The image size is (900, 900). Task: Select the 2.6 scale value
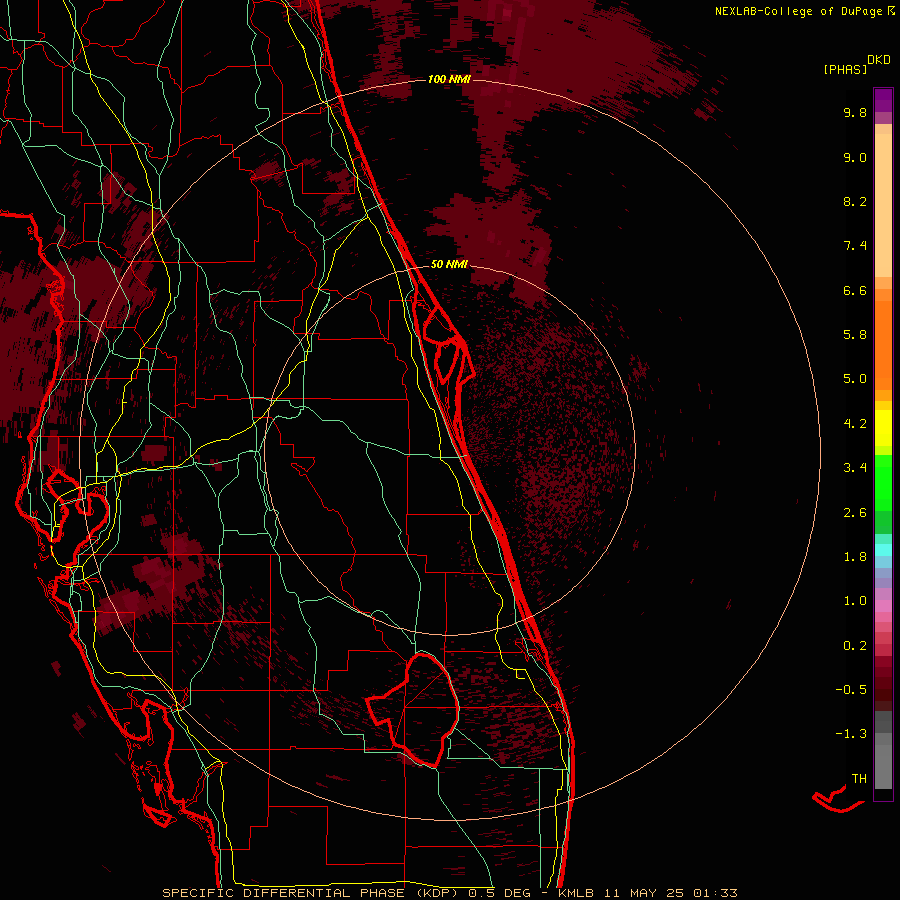pyautogui.click(x=855, y=513)
